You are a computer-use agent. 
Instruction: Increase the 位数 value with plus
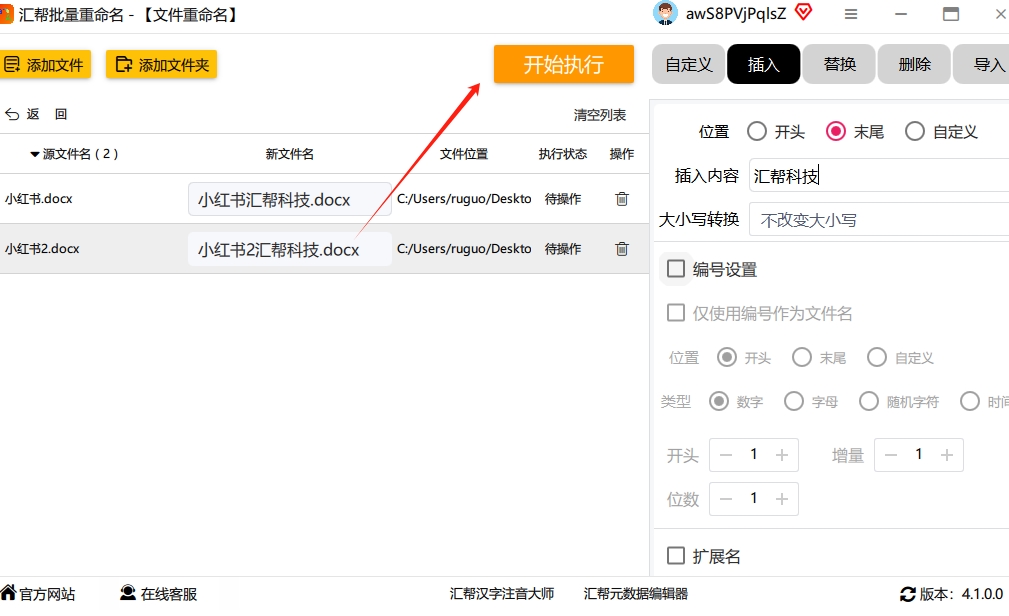[782, 499]
